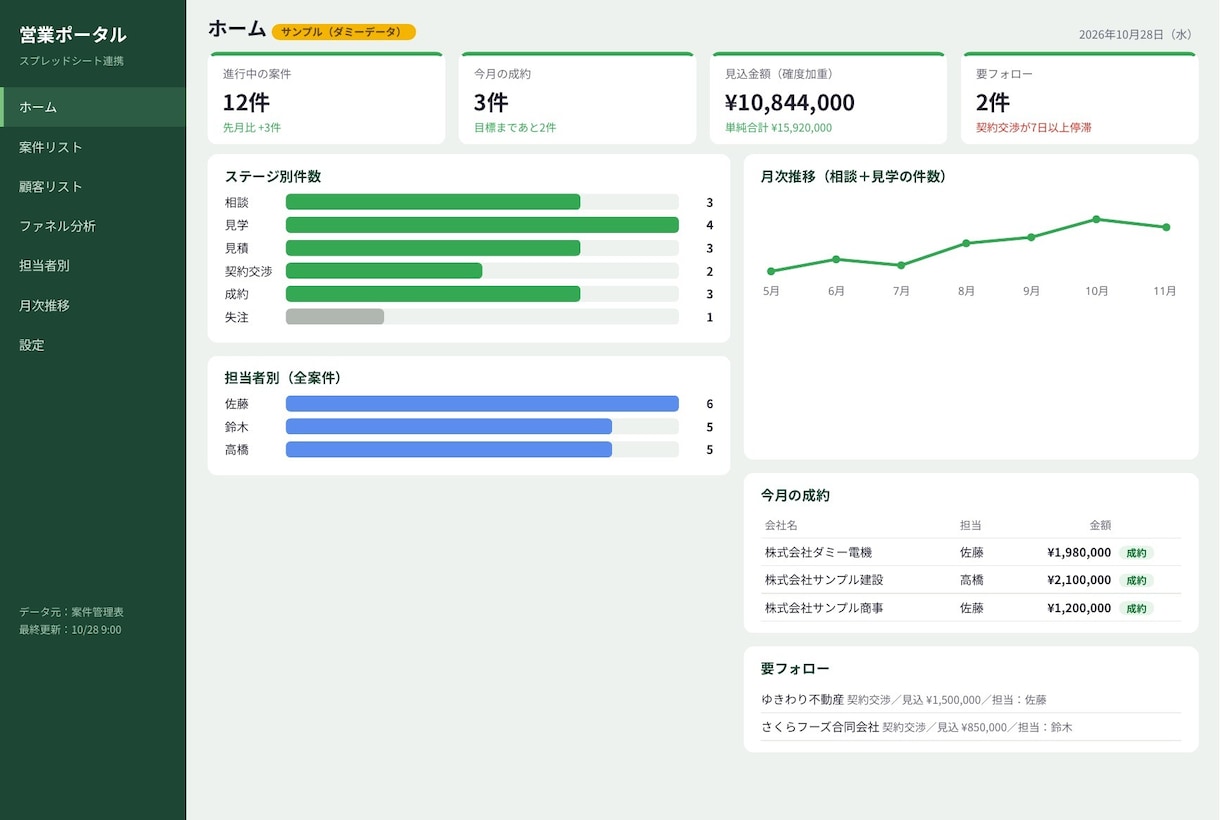Image resolution: width=1220 pixels, height=820 pixels.
Task: Click the 相談 stage bar
Action: (433, 202)
